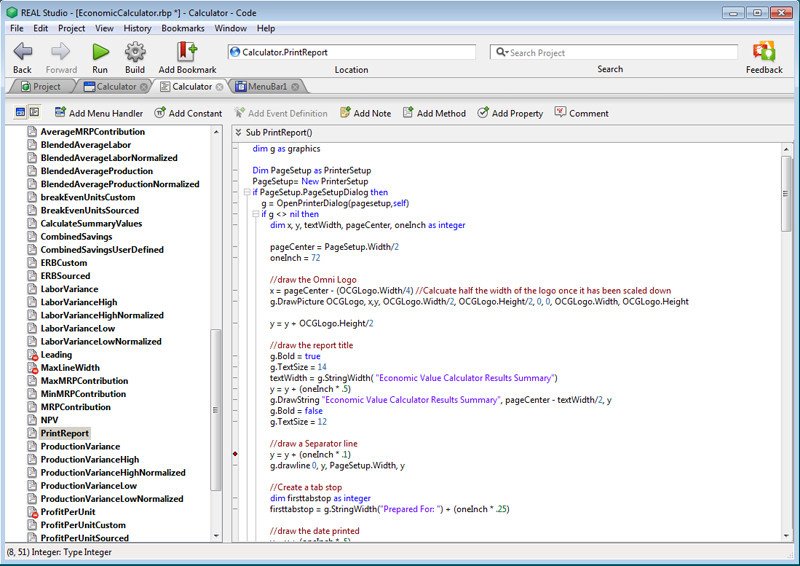Run the project with green arrow
Viewport: 800px width, 566px height.
(100, 51)
